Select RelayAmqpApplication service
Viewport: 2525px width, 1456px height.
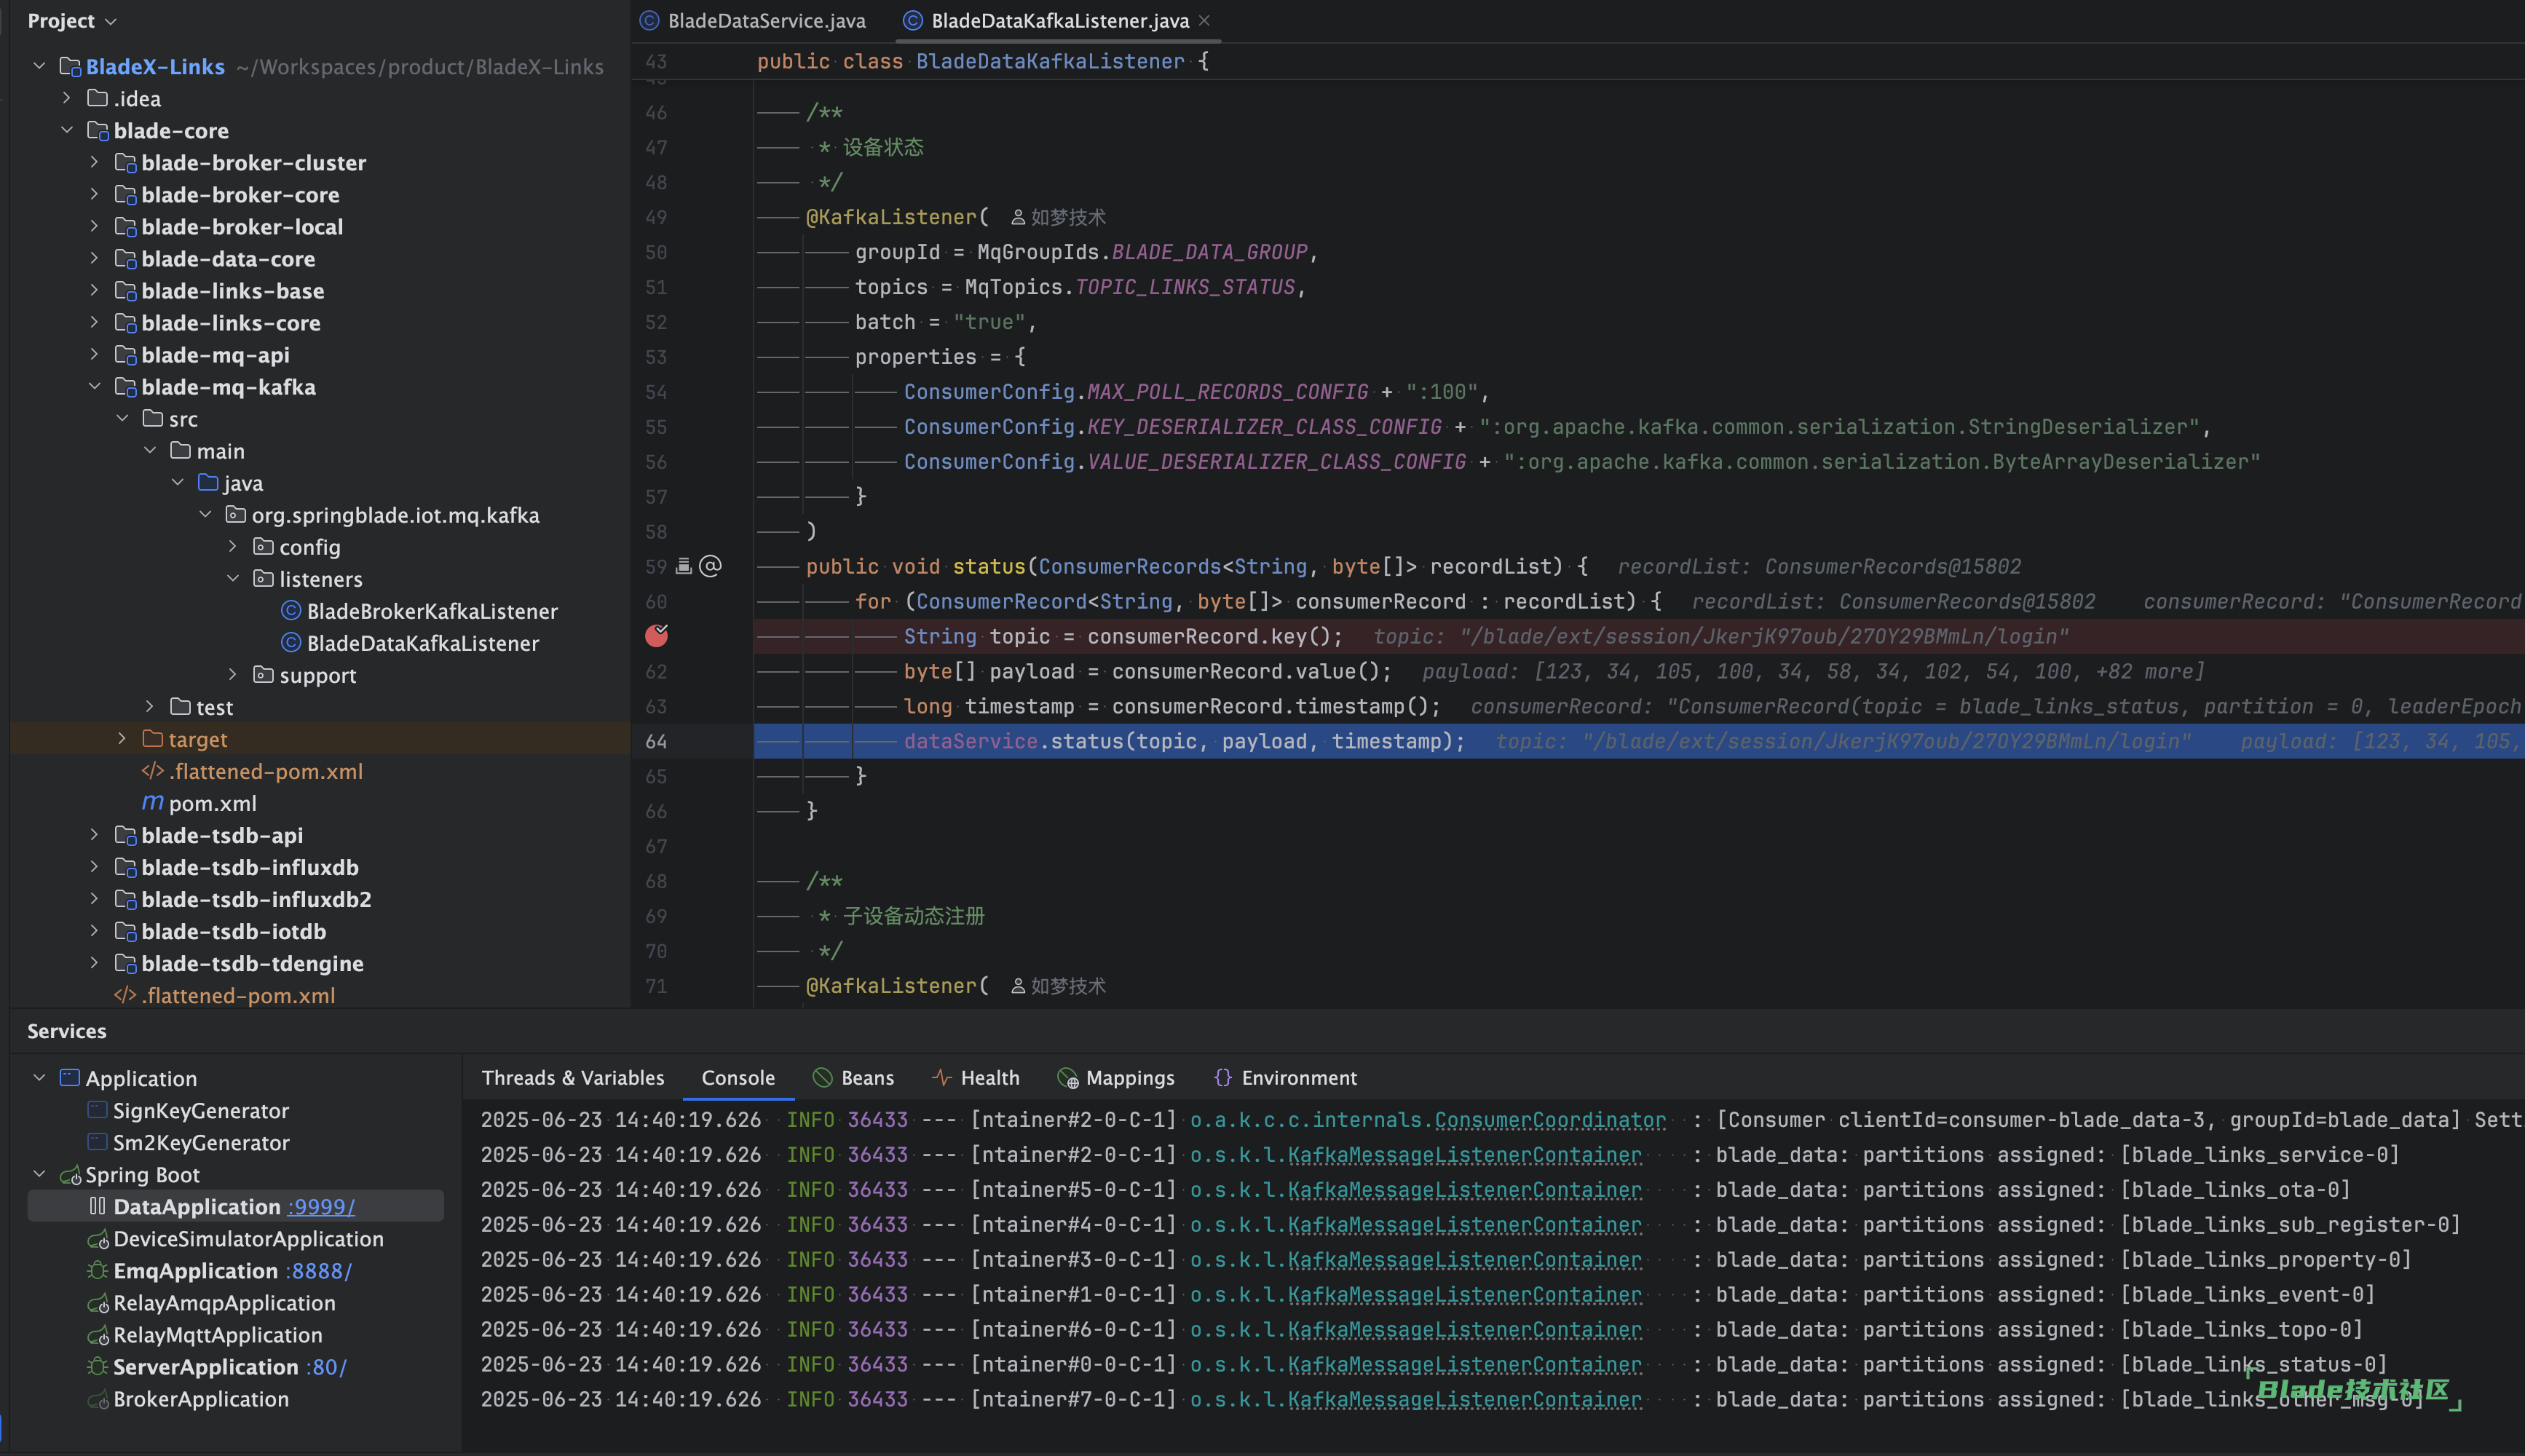[x=224, y=1303]
